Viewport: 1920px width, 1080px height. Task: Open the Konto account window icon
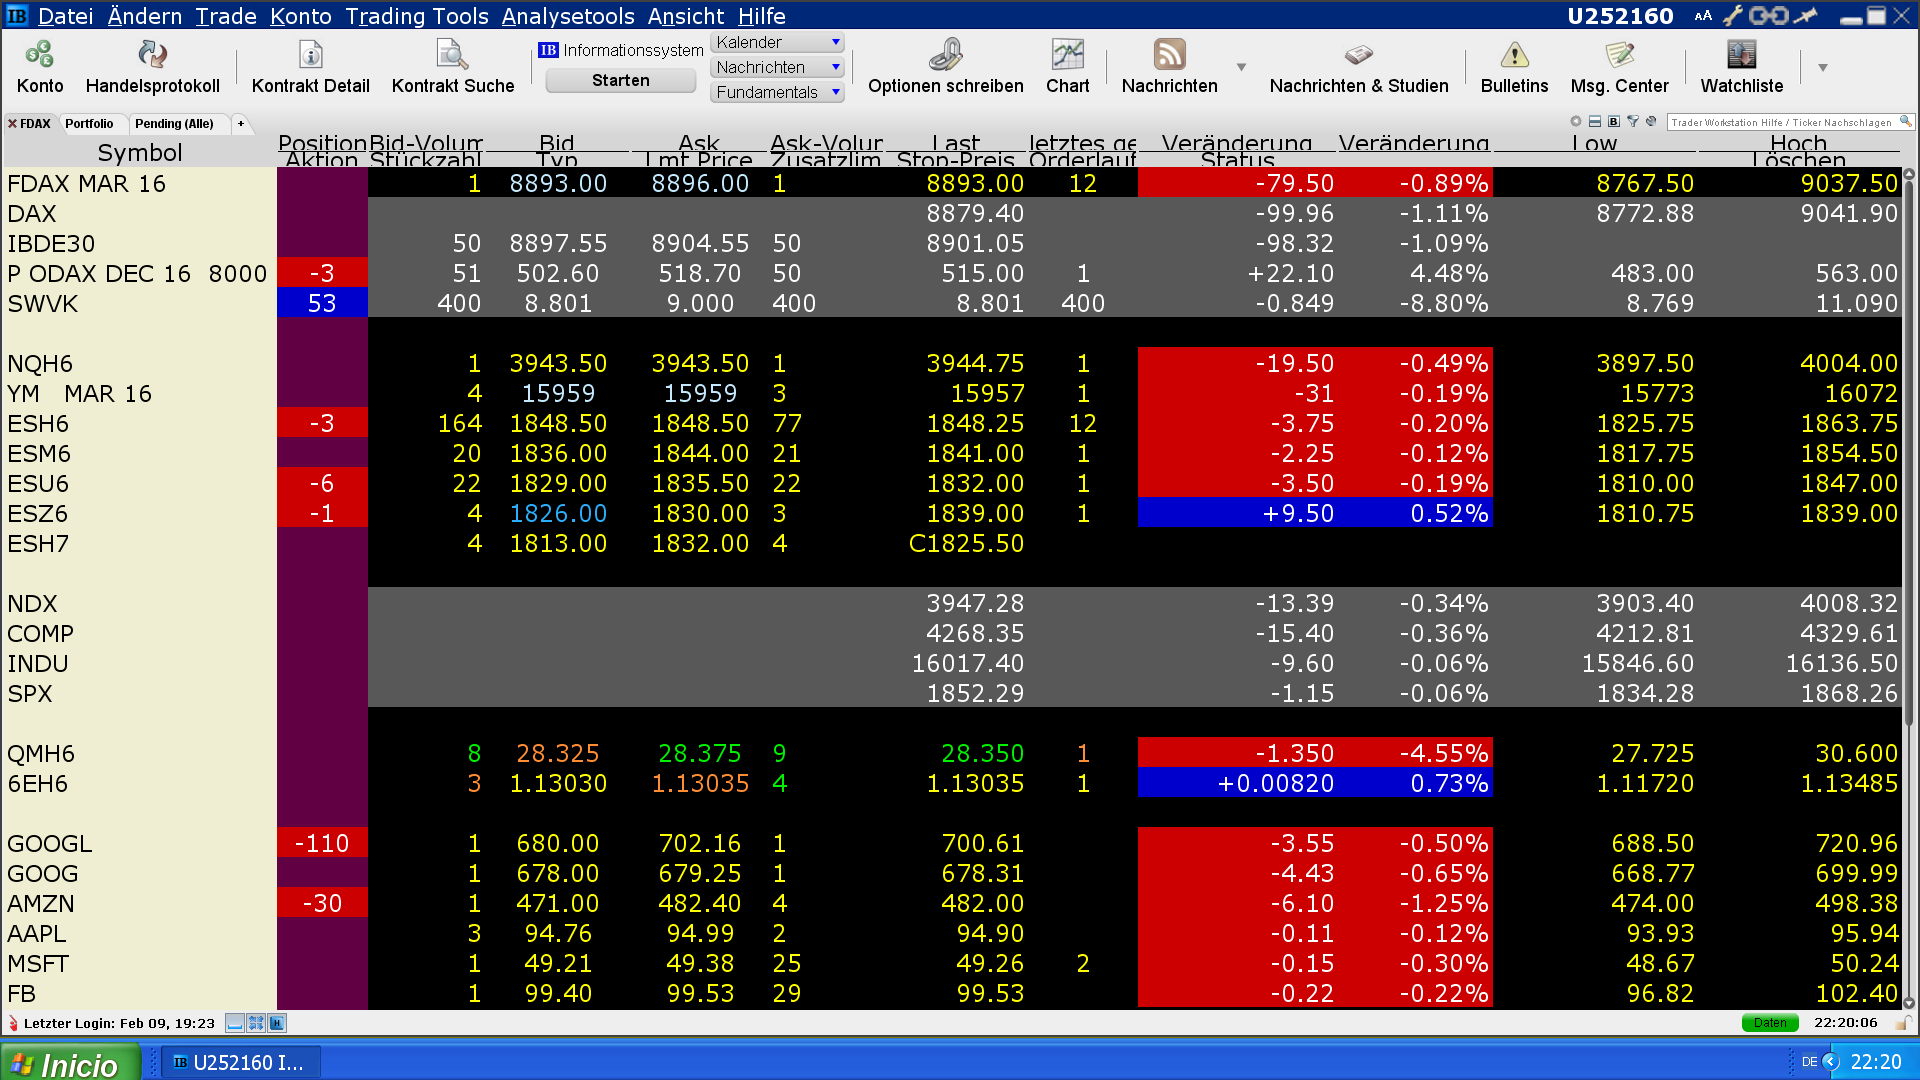point(40,55)
